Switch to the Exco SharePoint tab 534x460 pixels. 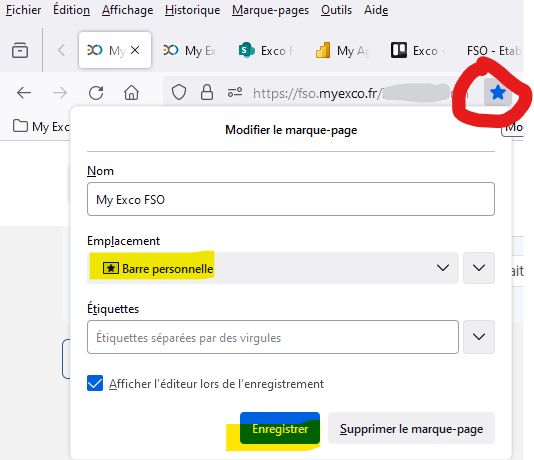(266, 50)
